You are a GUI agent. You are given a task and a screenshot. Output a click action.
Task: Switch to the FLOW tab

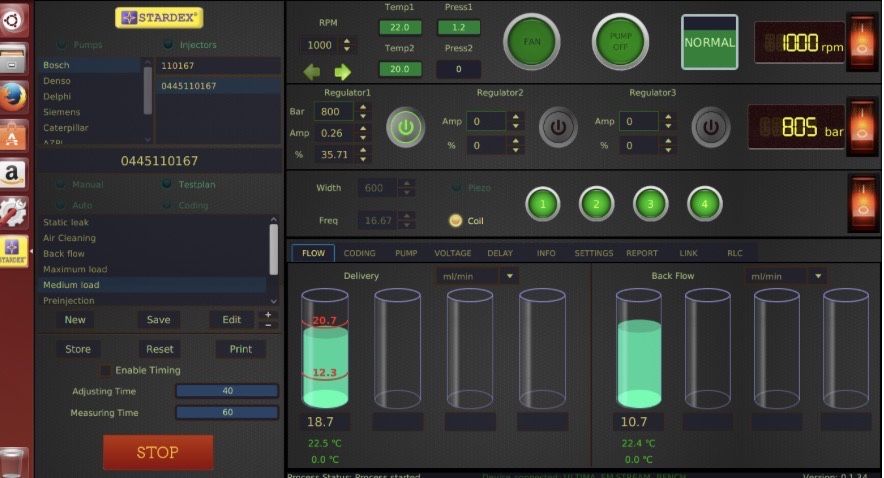point(313,253)
